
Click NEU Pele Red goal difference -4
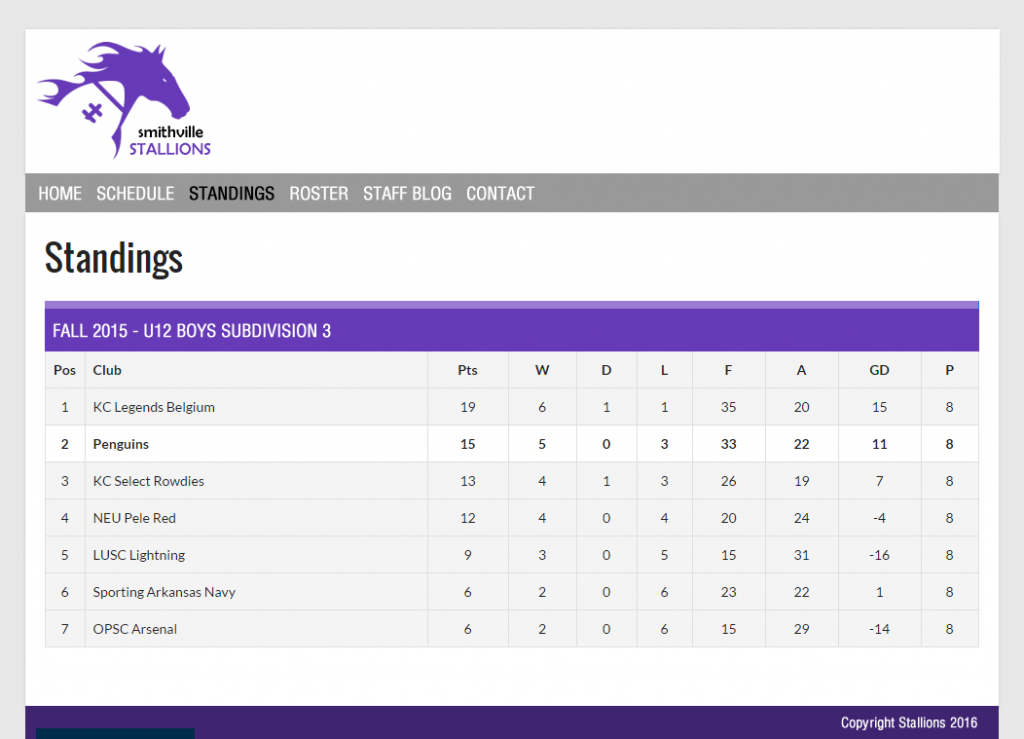click(879, 518)
